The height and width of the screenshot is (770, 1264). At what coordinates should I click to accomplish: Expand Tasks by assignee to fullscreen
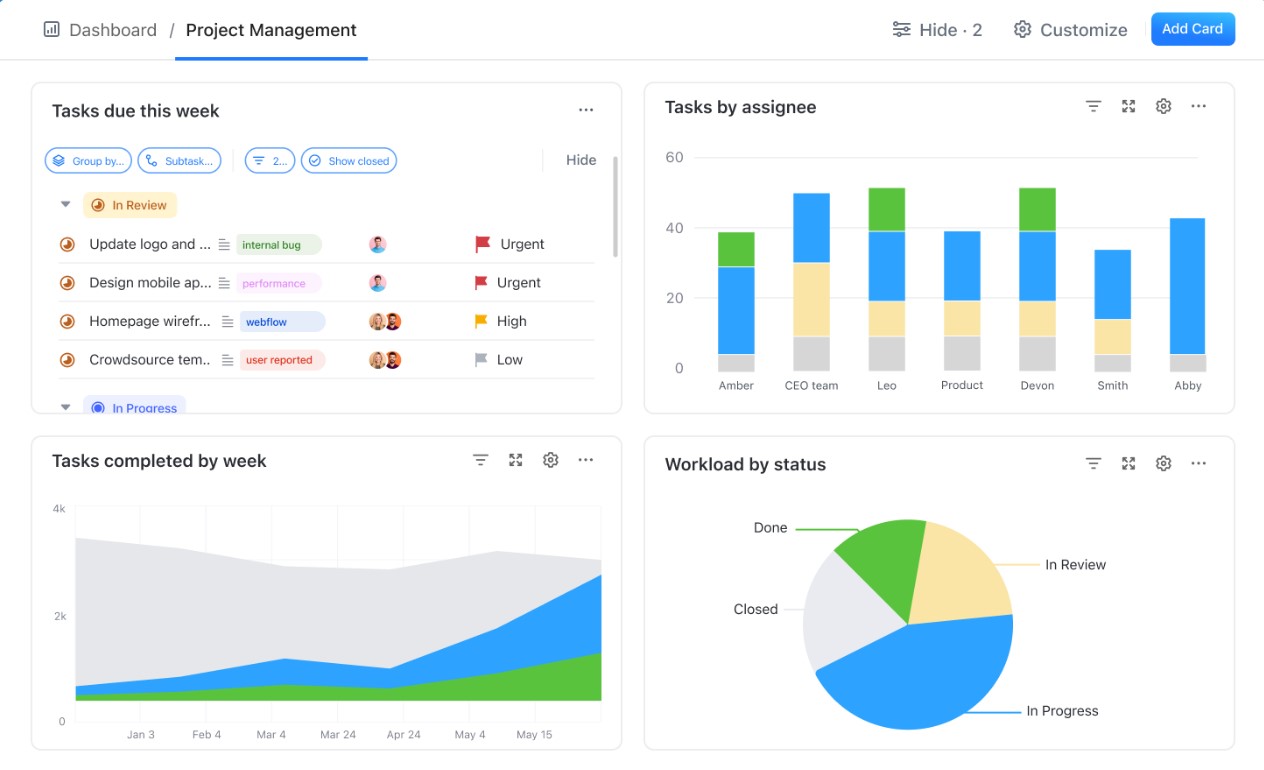[x=1128, y=105]
